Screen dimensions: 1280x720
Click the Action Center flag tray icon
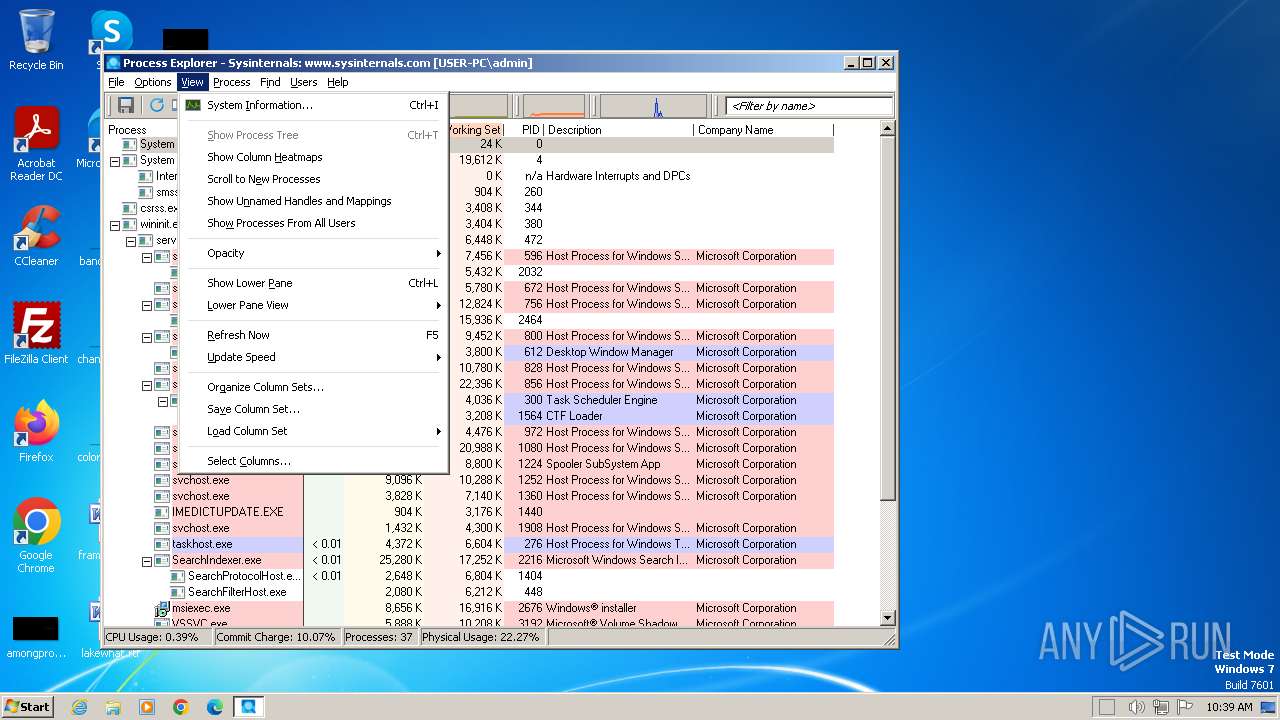pyautogui.click(x=1184, y=707)
